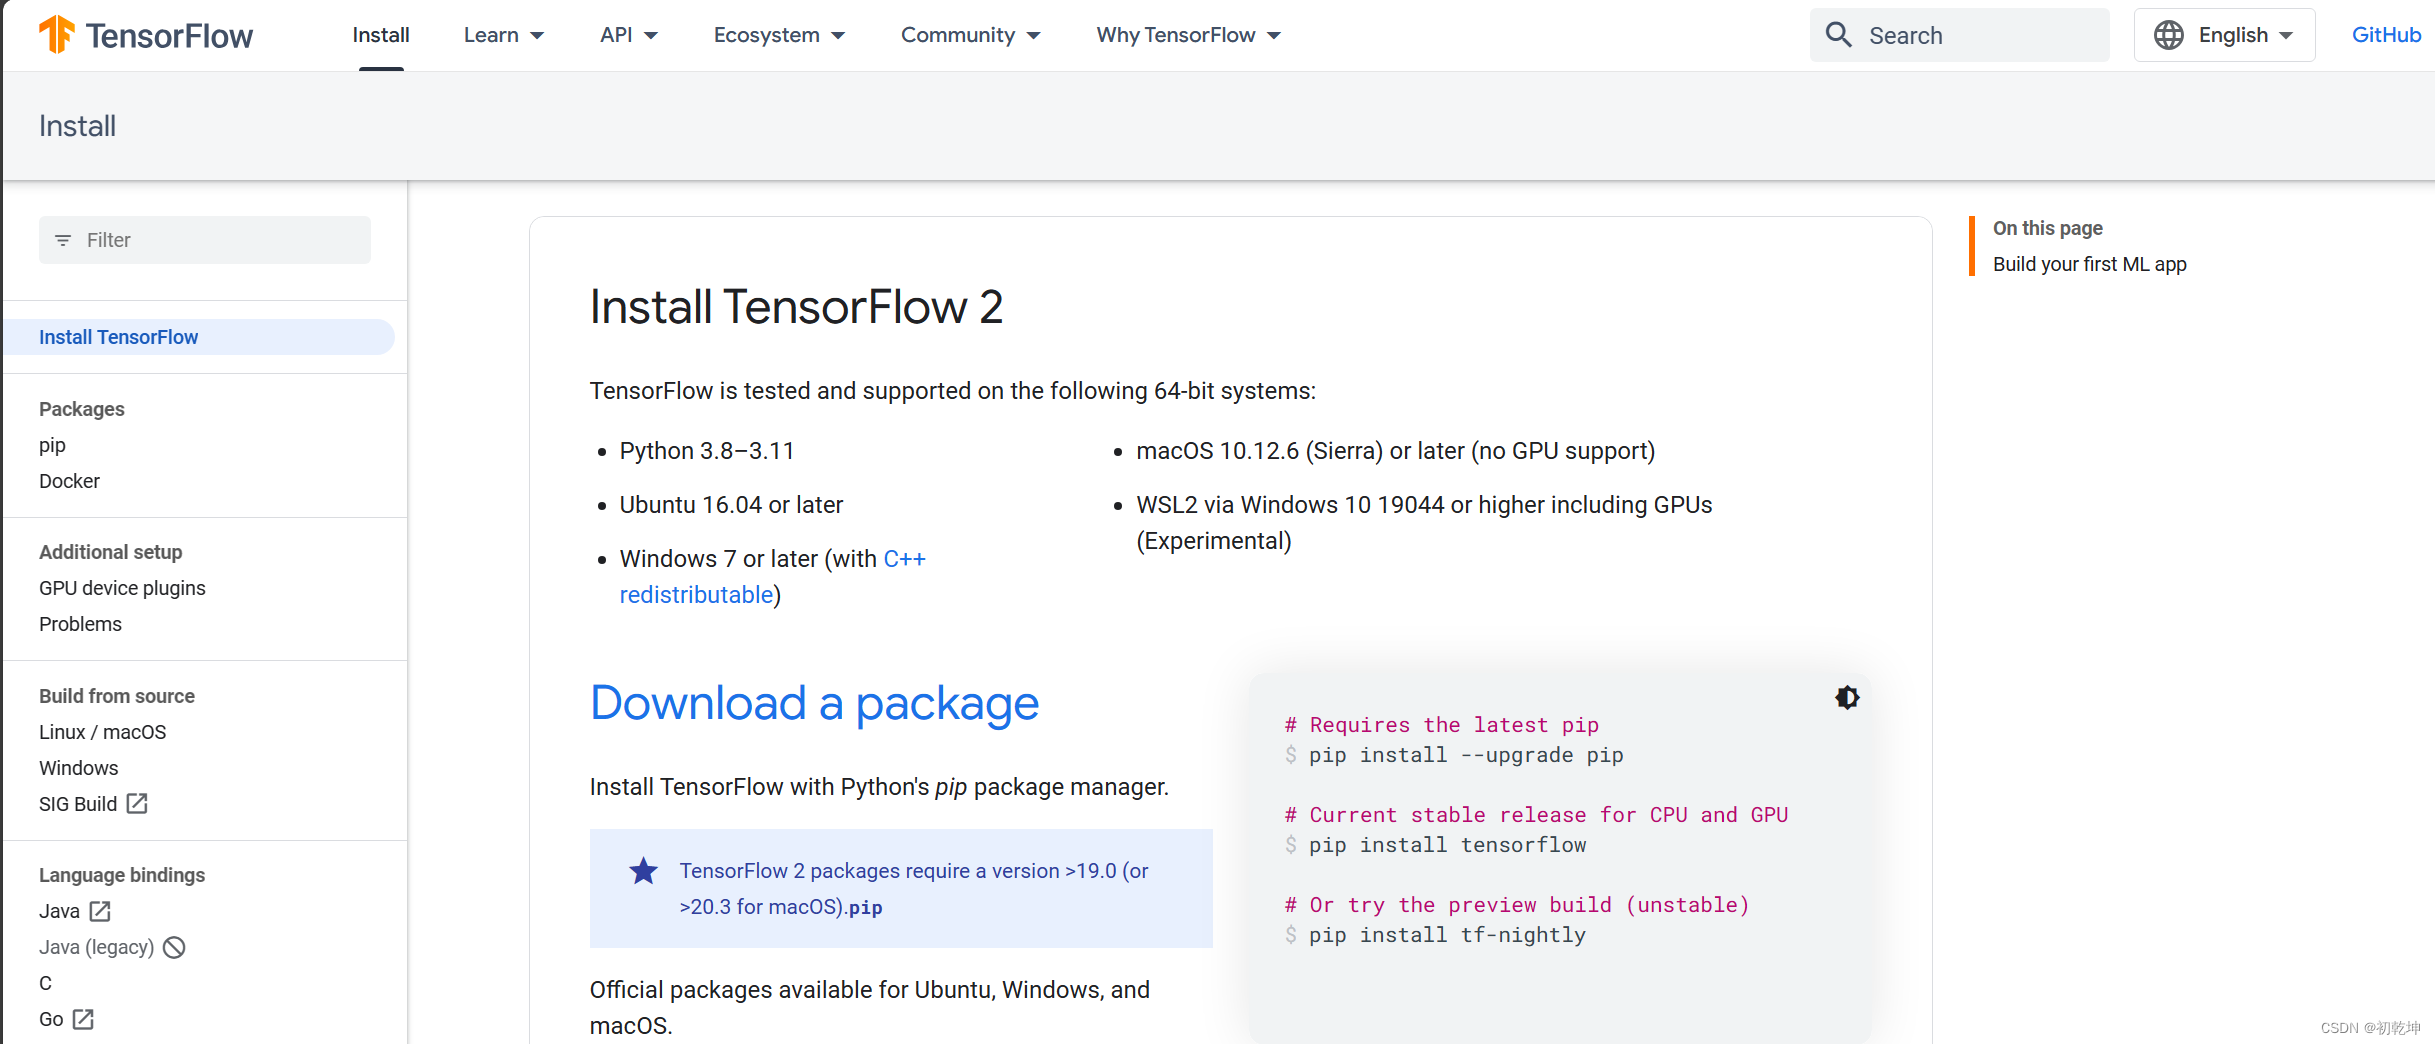
Task: Expand the Learn dropdown
Action: click(x=504, y=34)
